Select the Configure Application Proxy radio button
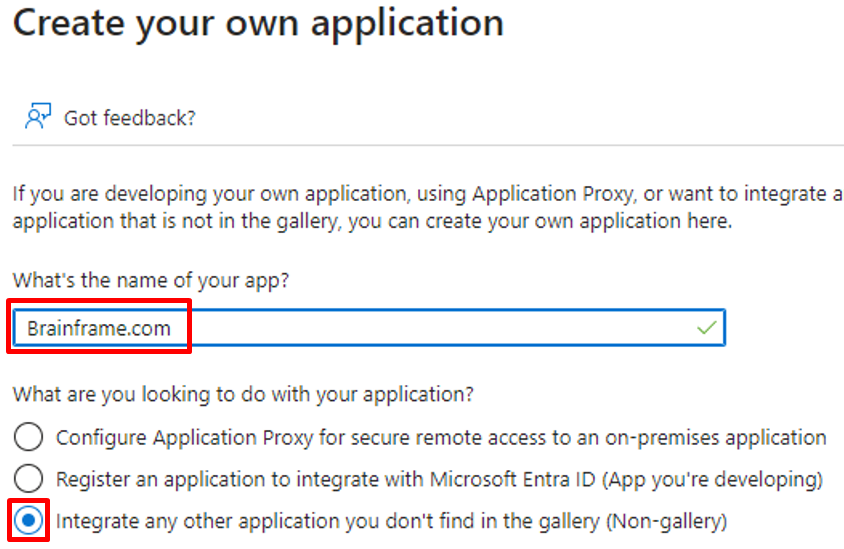The width and height of the screenshot is (844, 549). point(29,437)
